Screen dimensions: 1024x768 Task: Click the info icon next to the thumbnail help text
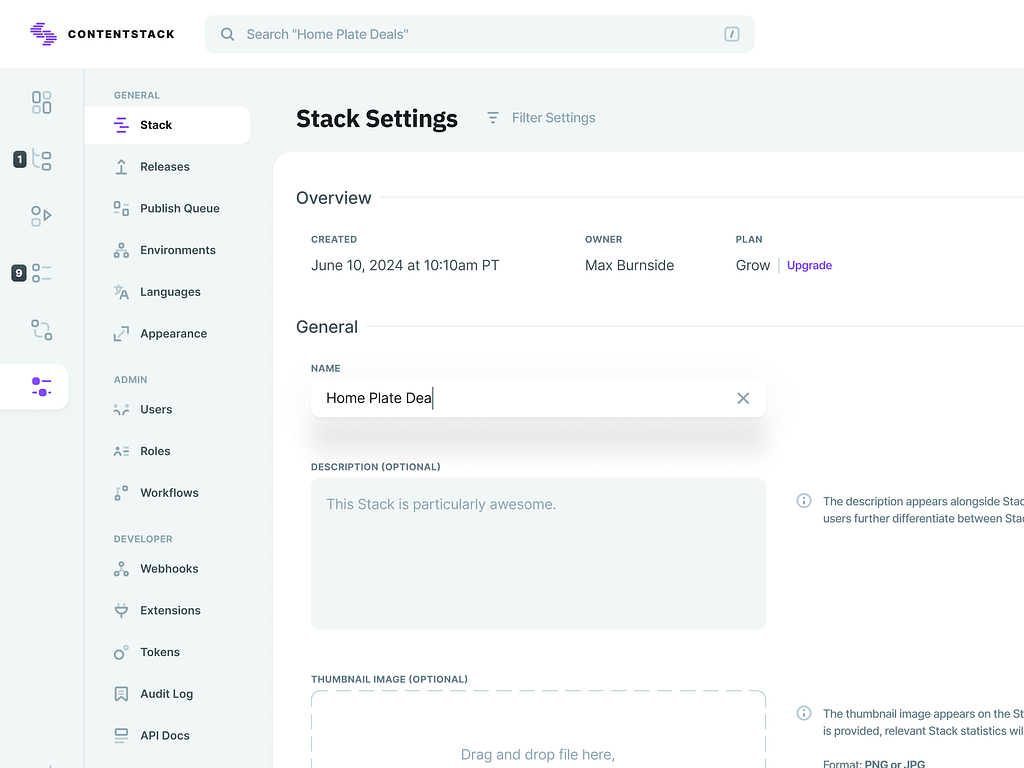pyautogui.click(x=803, y=713)
